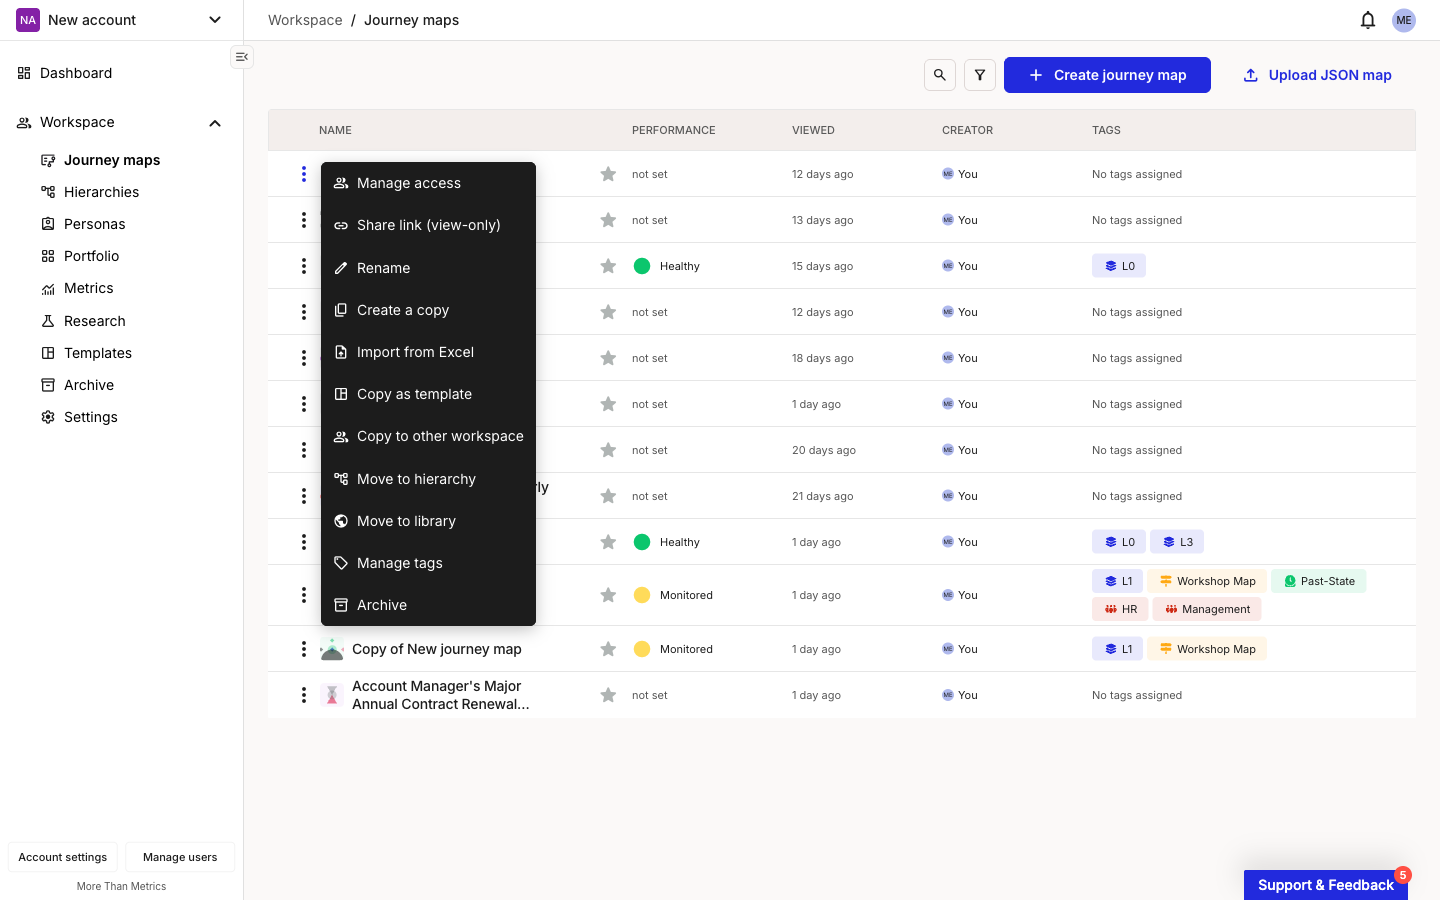The width and height of the screenshot is (1440, 900).
Task: Open Hierarchies in the sidebar
Action: click(101, 192)
